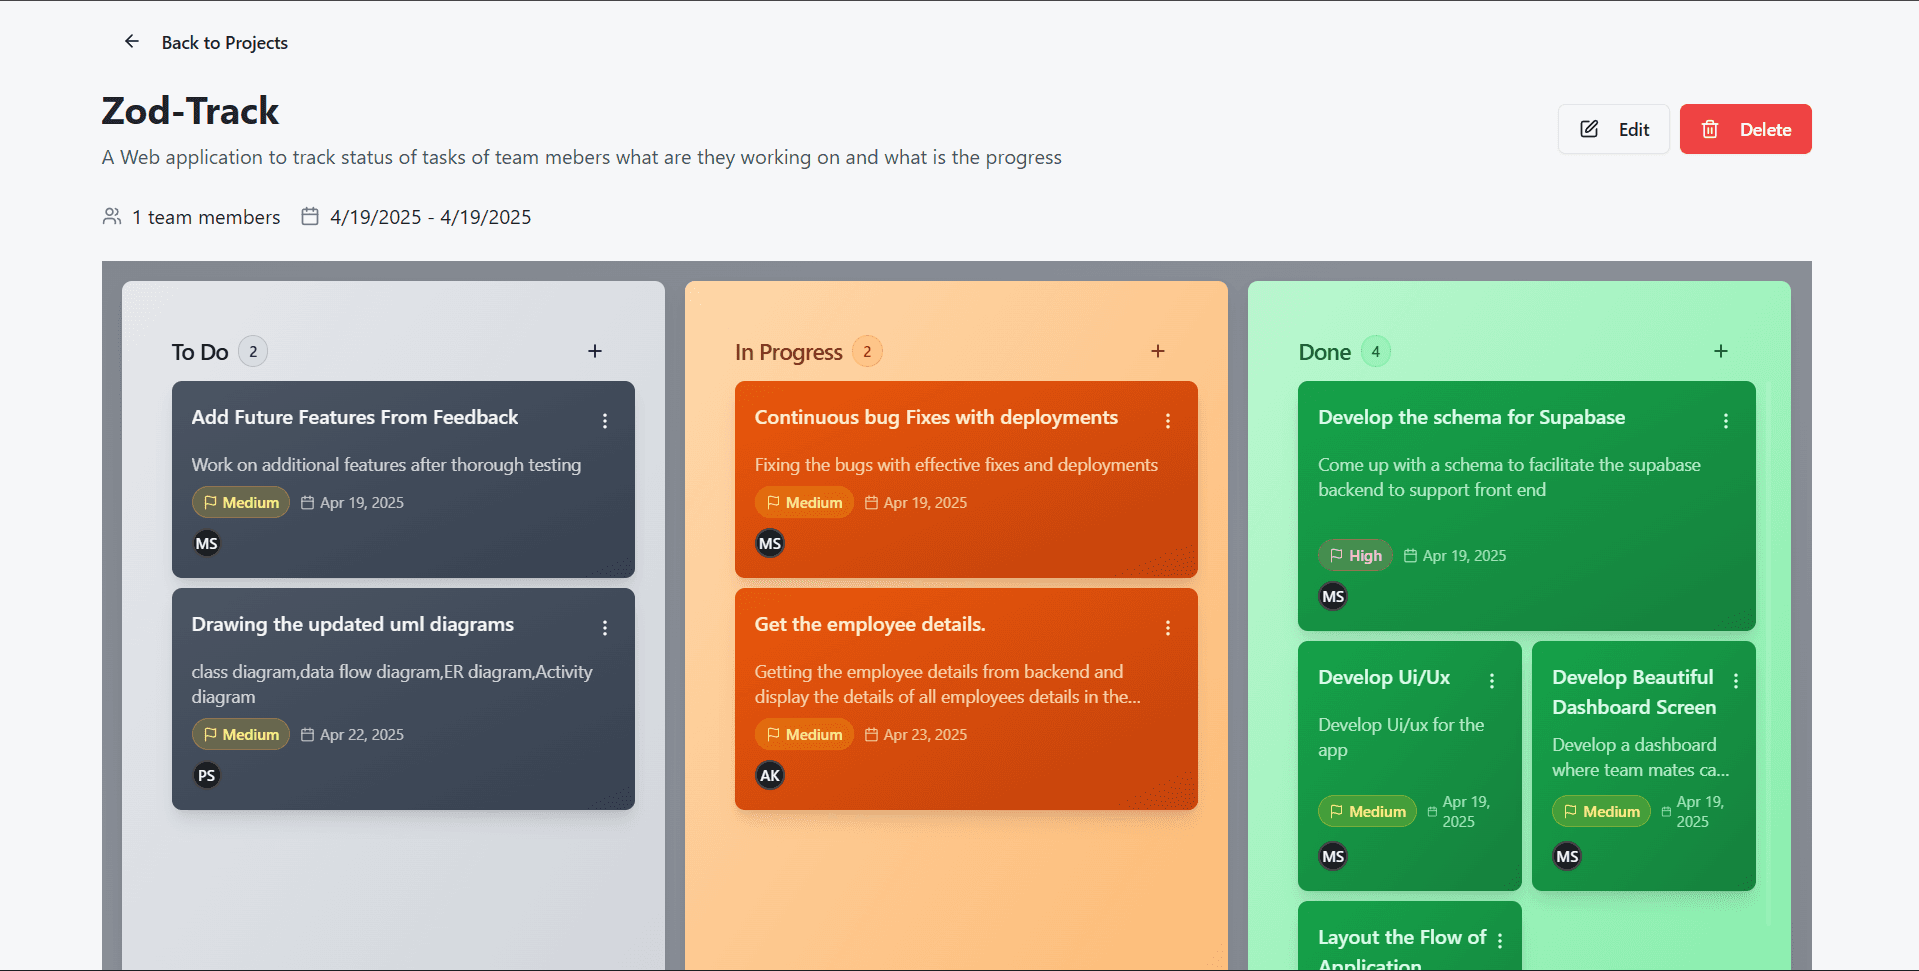Click the Apr 22, 2025 due date
Image resolution: width=1919 pixels, height=971 pixels.
[x=362, y=734]
